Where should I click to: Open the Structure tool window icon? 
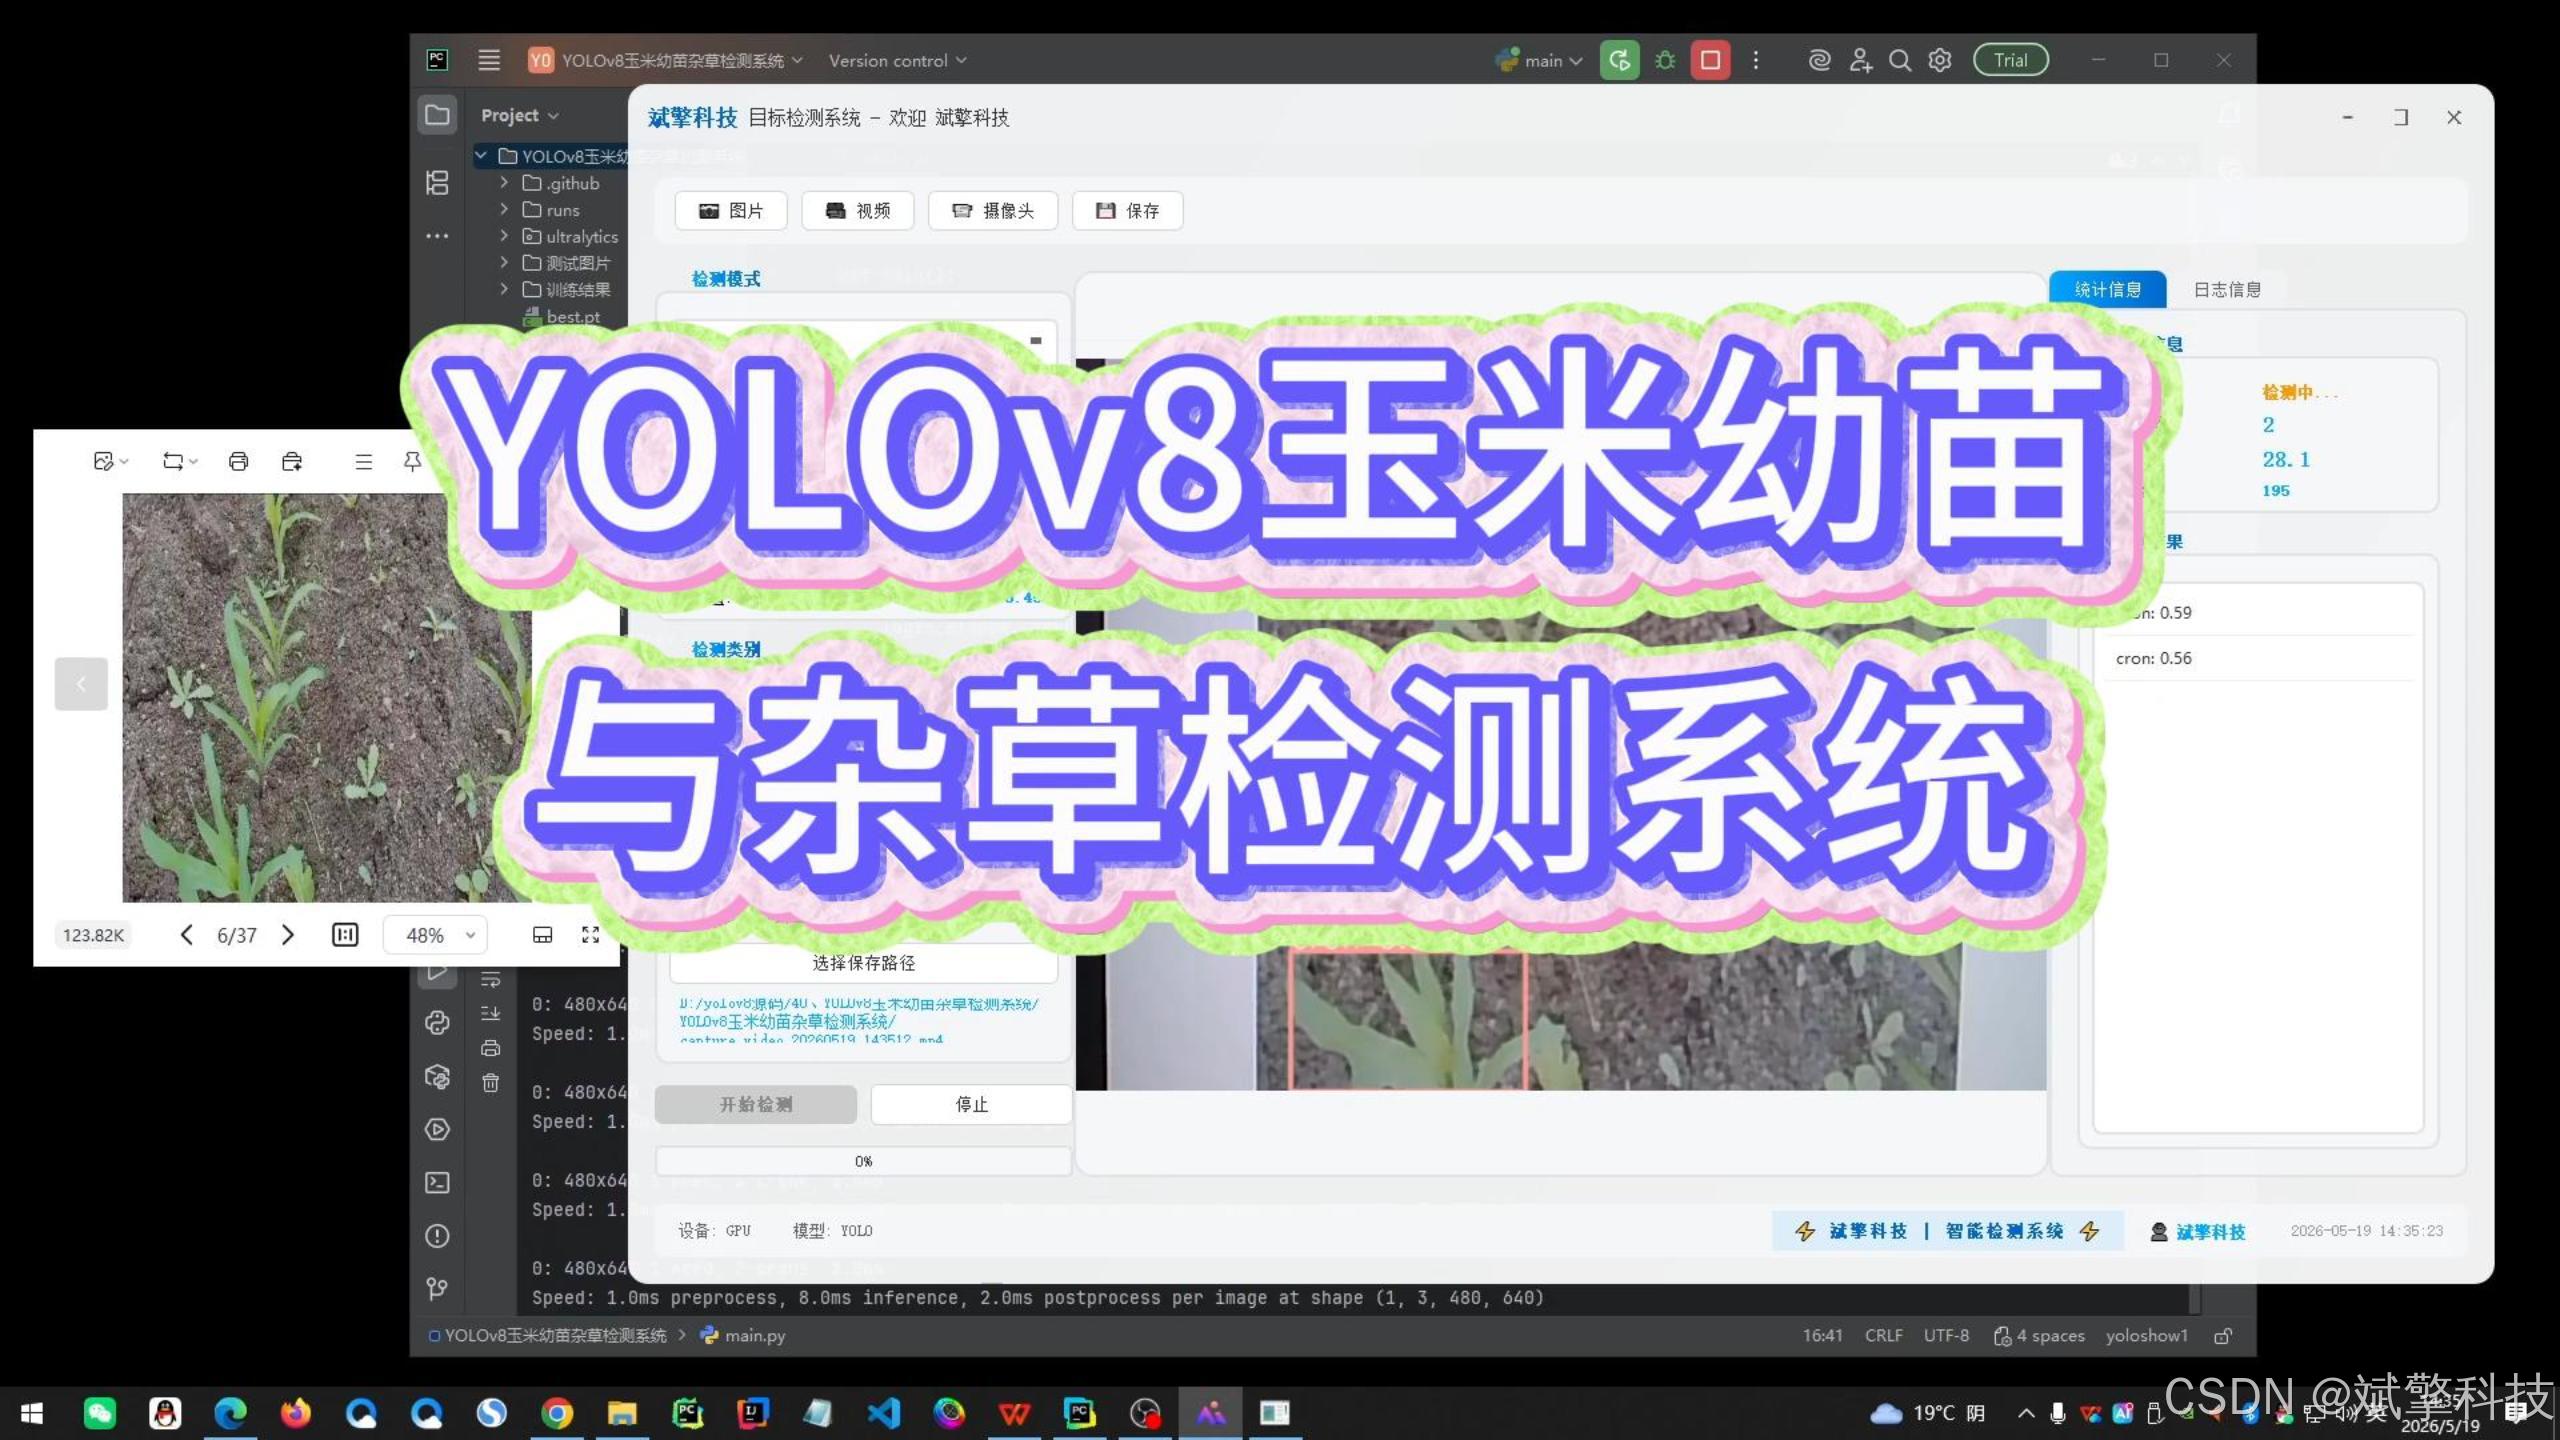pos(437,183)
